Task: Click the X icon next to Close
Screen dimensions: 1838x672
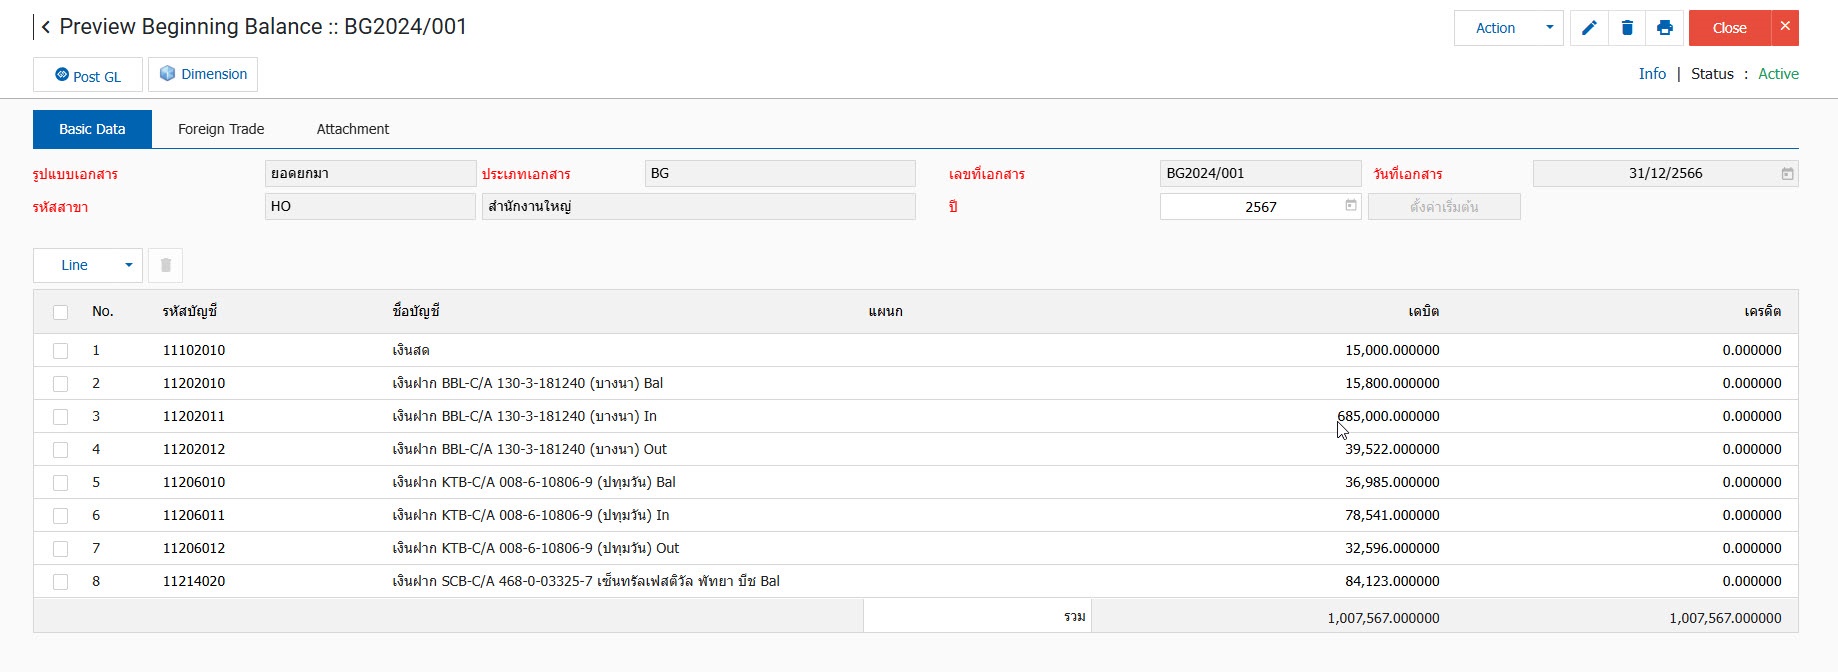Action: click(x=1785, y=27)
